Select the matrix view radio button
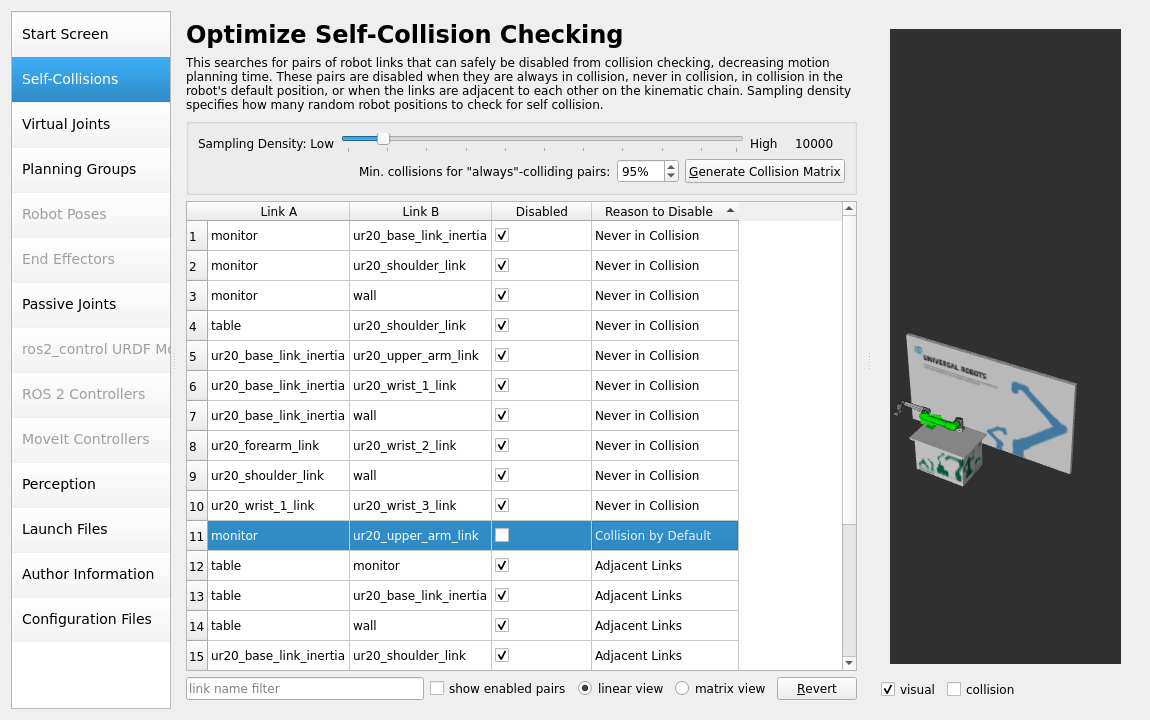This screenshot has height=720, width=1150. coord(682,688)
